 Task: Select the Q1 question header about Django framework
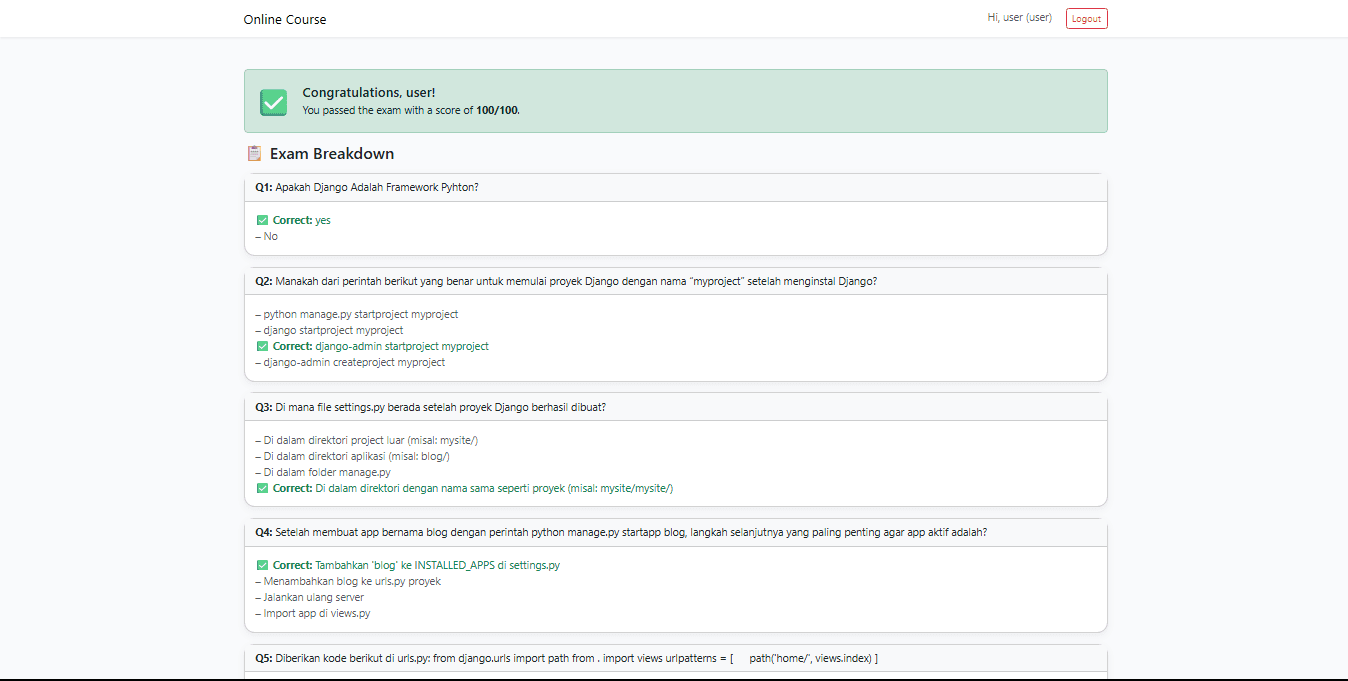tap(367, 187)
